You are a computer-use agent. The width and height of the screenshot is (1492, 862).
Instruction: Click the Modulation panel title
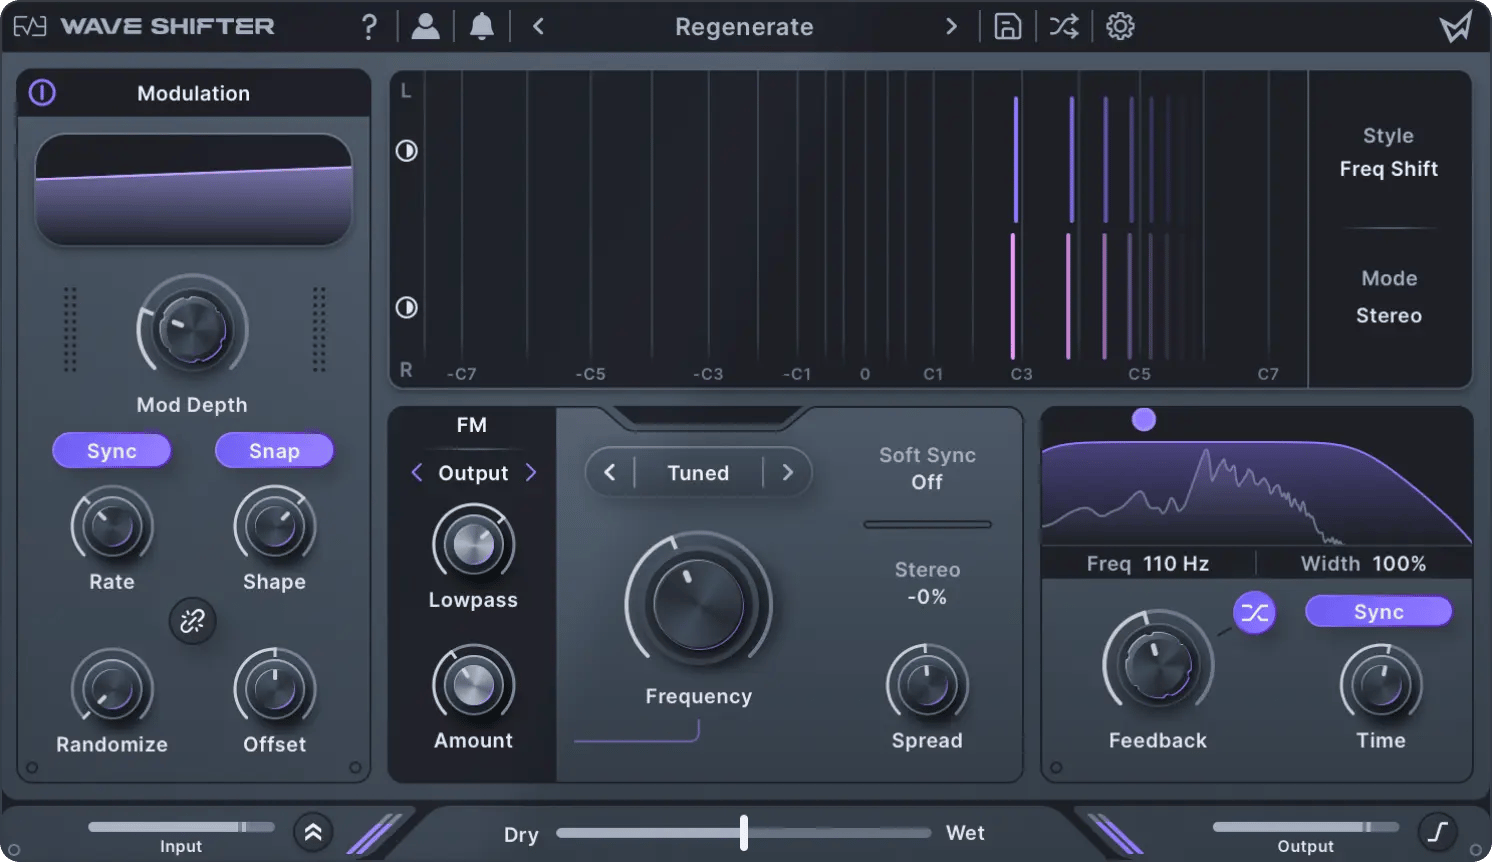click(193, 93)
